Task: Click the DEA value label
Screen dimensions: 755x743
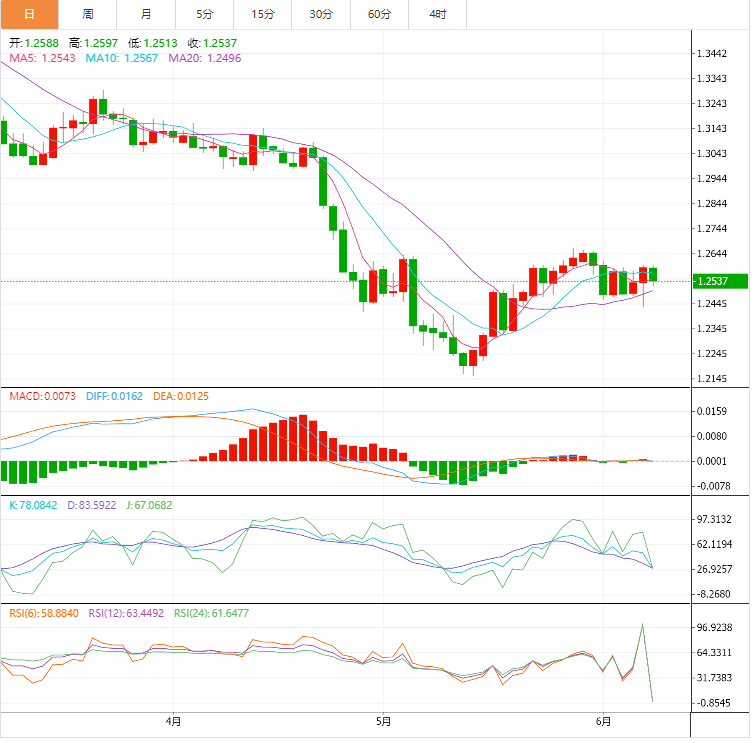Action: click(181, 396)
